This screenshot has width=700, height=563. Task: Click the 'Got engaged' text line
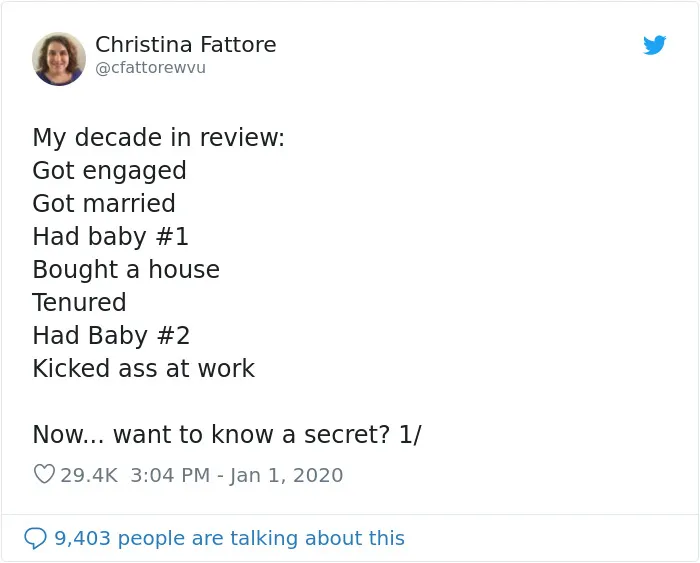pos(109,171)
